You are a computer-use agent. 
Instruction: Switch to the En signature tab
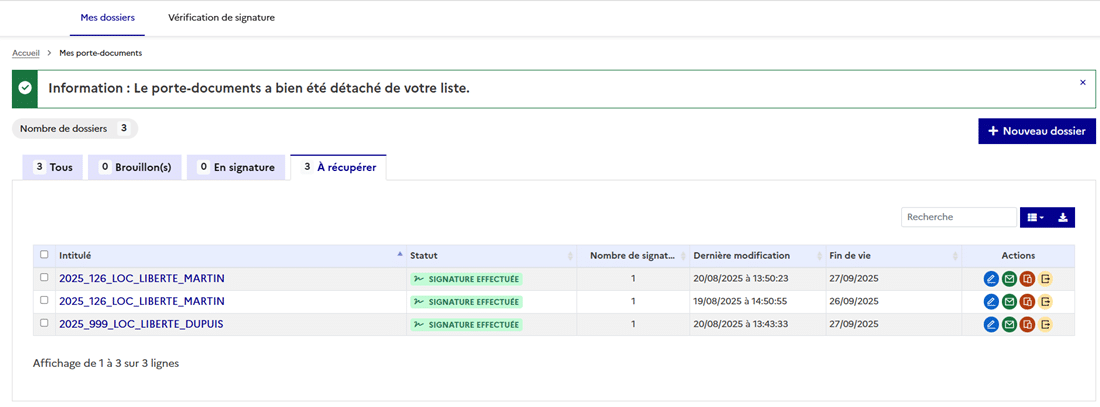click(x=236, y=168)
